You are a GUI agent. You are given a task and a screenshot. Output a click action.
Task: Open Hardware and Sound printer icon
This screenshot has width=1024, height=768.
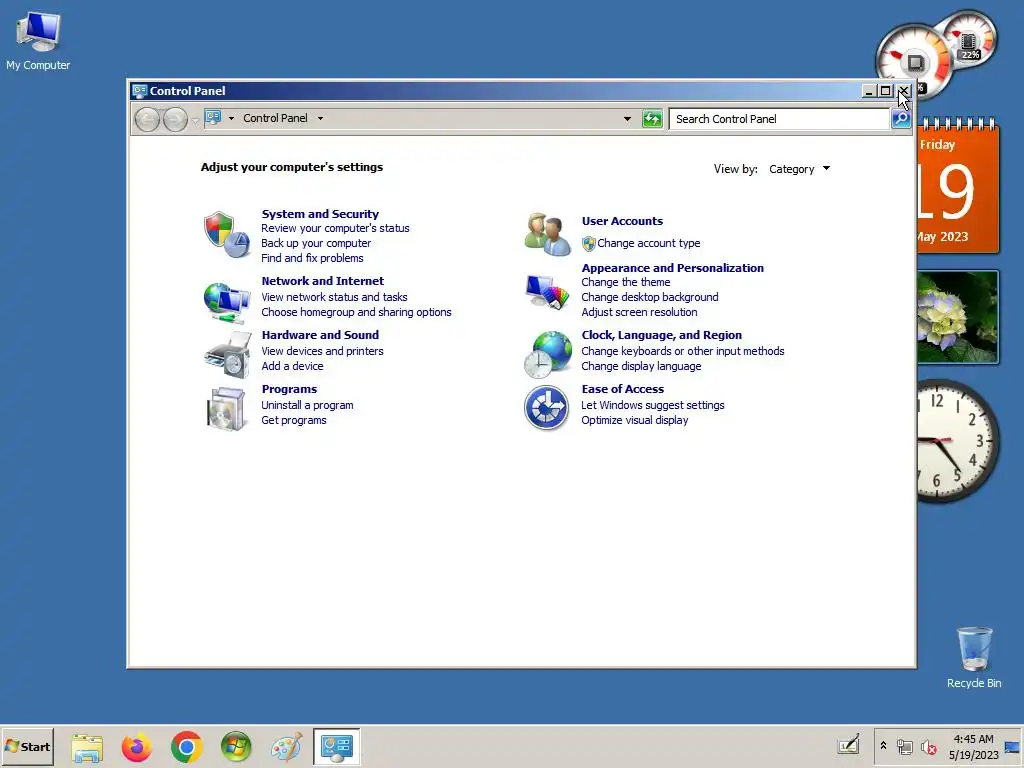tap(228, 355)
